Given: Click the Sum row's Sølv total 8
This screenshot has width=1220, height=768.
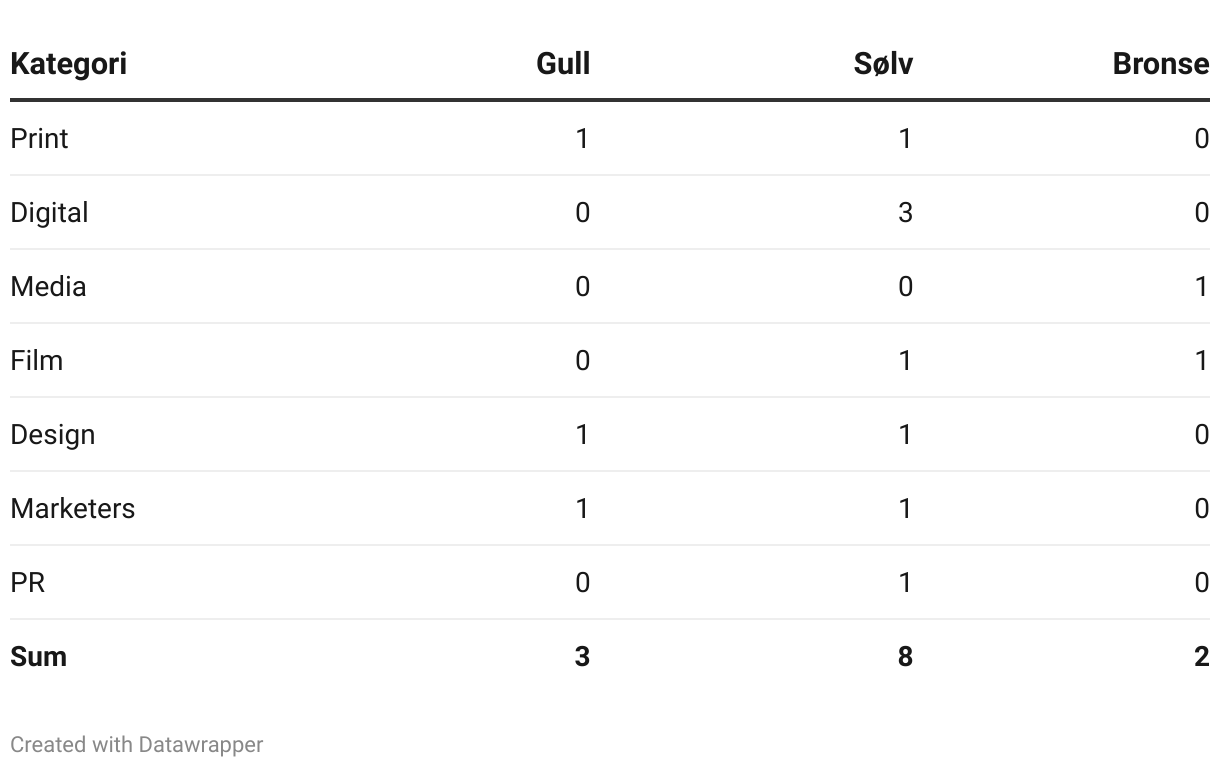Looking at the screenshot, I should pyautogui.click(x=905, y=657).
